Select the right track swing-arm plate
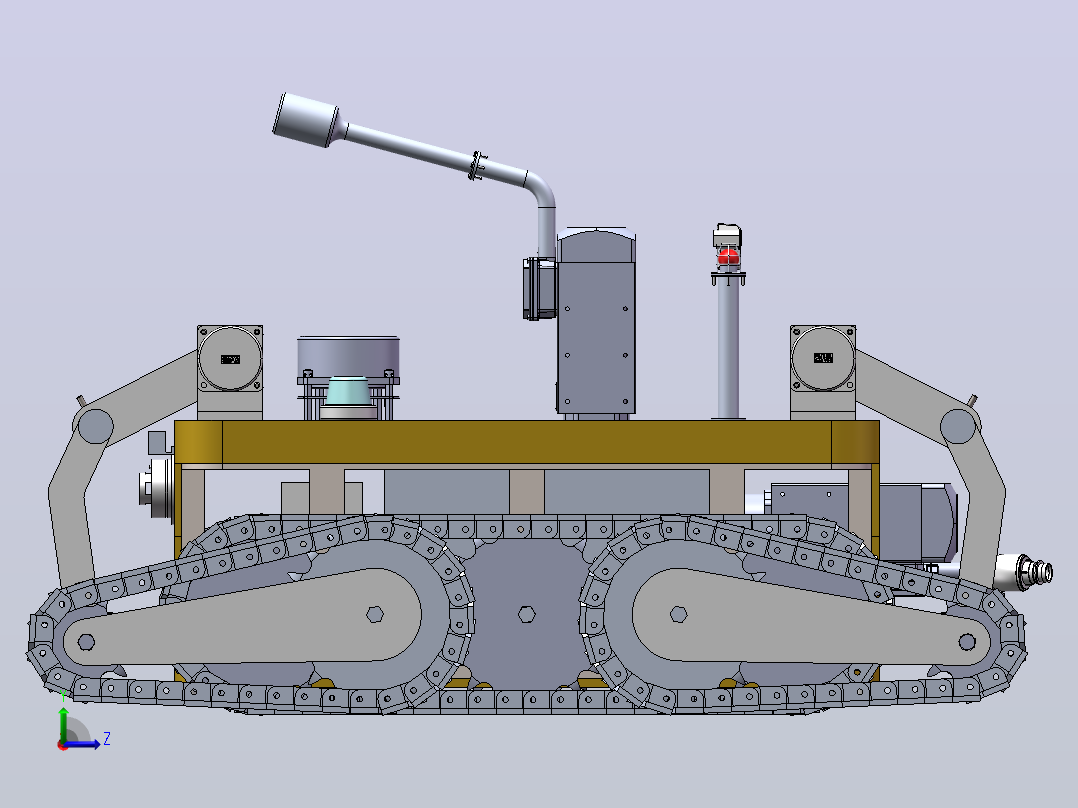 811,616
